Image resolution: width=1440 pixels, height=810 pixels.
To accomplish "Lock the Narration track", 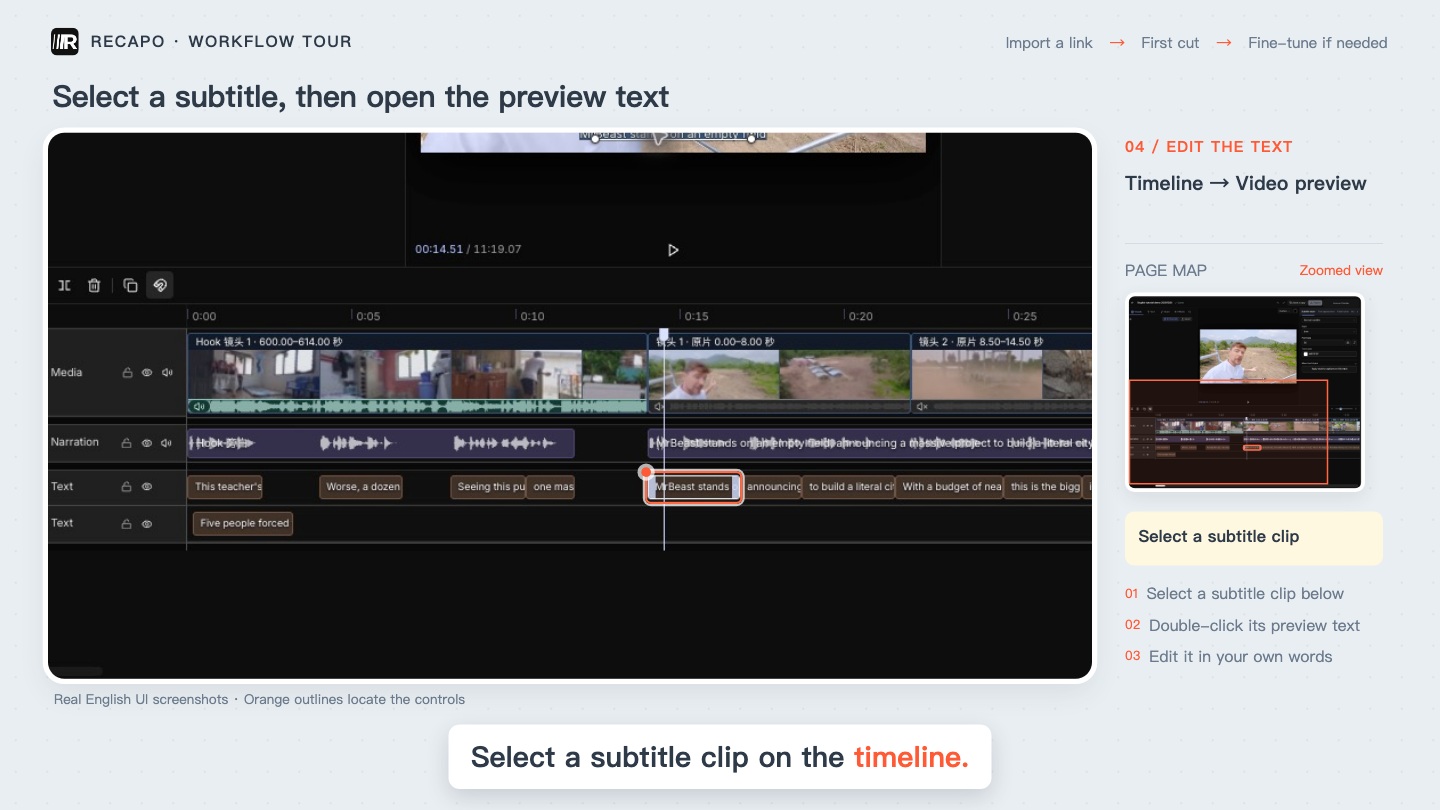I will pyautogui.click(x=127, y=443).
